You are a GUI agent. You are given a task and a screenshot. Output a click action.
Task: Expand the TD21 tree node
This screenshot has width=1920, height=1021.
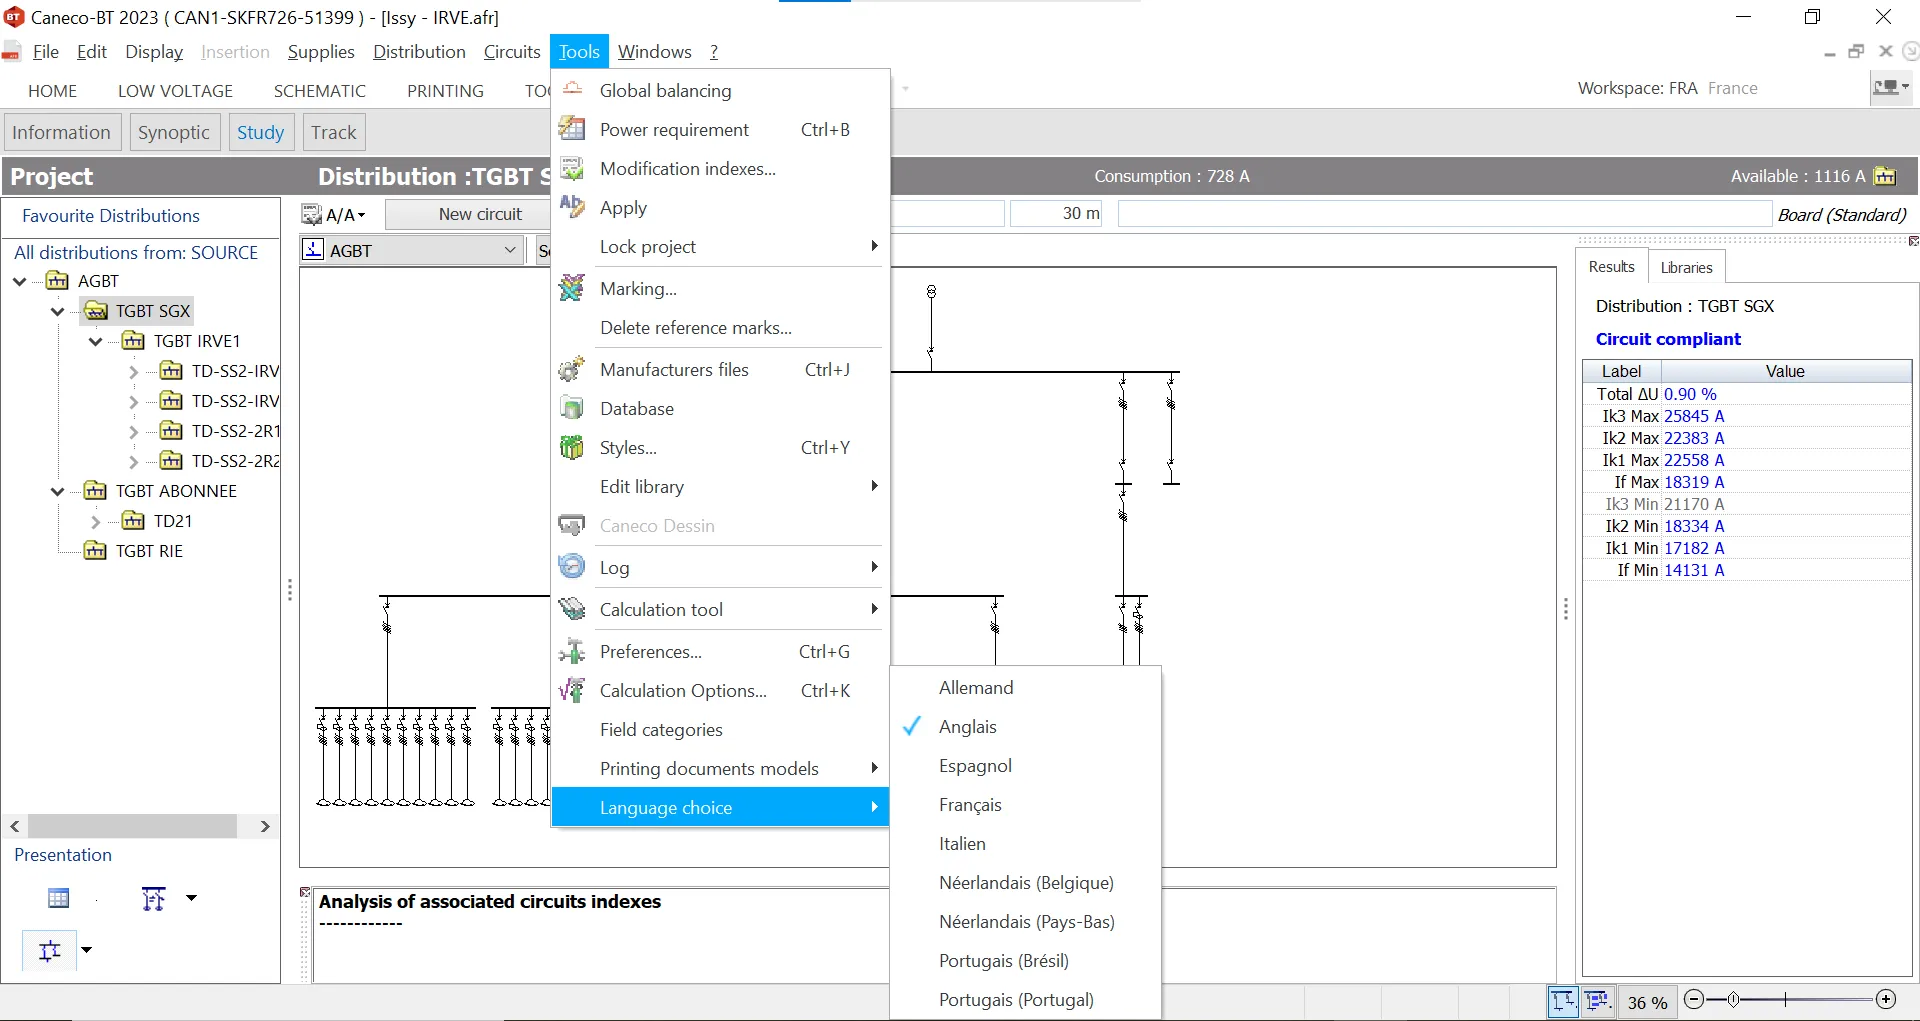pyautogui.click(x=96, y=522)
